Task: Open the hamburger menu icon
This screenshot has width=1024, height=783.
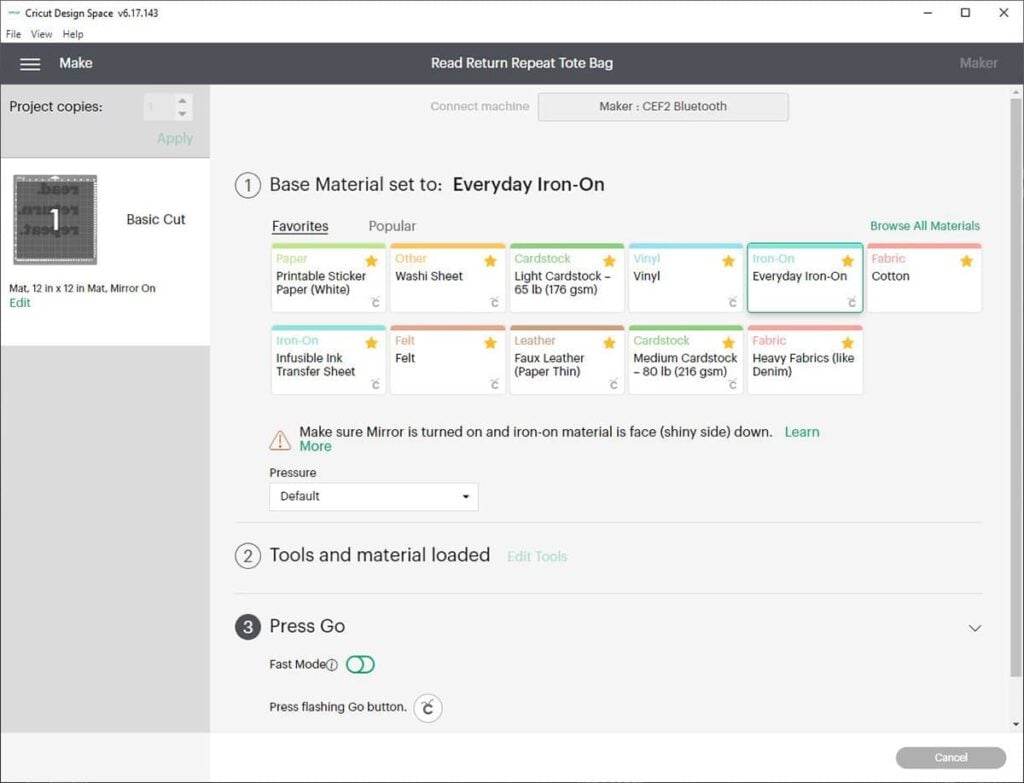Action: click(x=30, y=64)
